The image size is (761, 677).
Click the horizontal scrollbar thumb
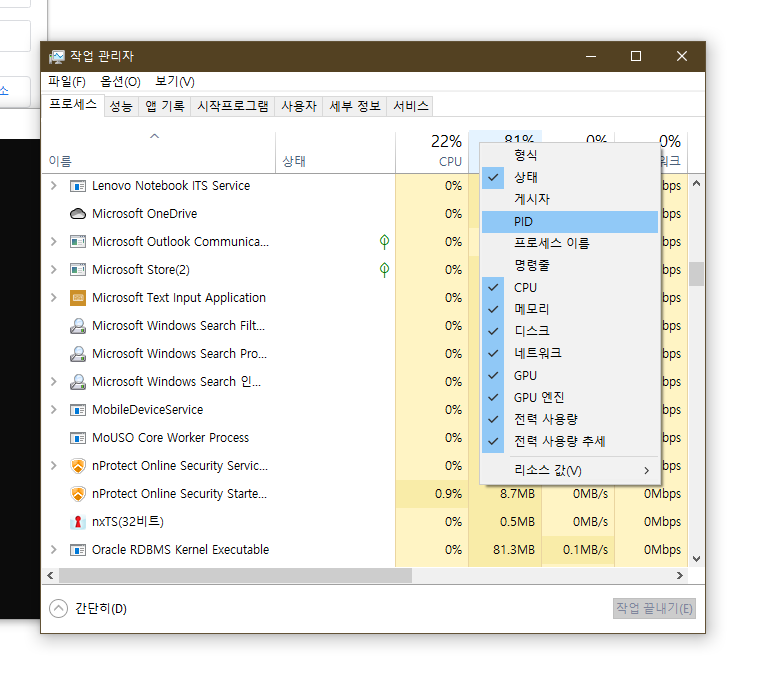pos(235,576)
